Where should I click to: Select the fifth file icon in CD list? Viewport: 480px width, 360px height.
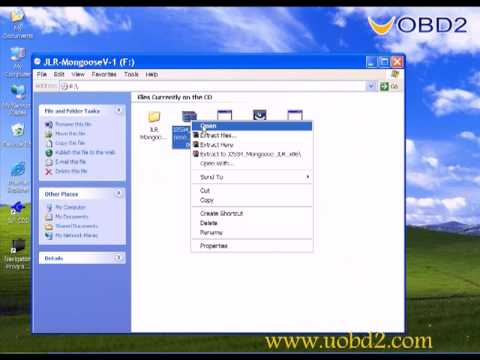[295, 115]
